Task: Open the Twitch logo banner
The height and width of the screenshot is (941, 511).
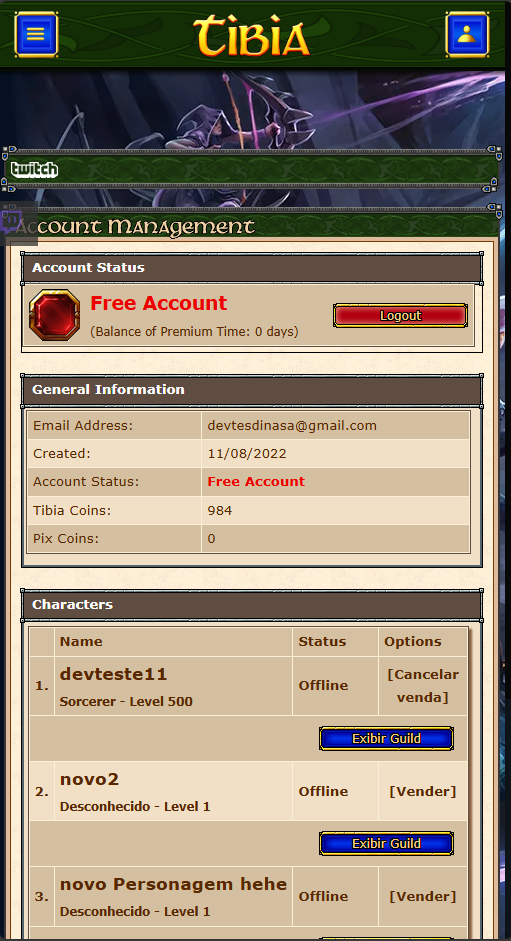Action: pyautogui.click(x=35, y=170)
